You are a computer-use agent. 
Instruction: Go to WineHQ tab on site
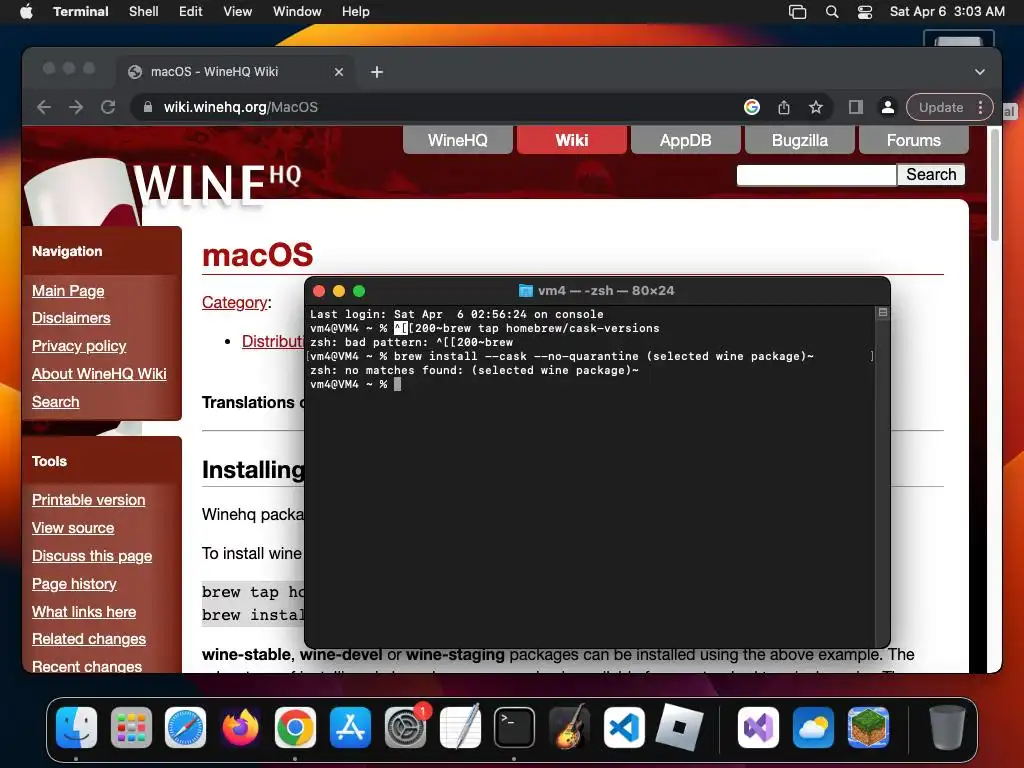tap(458, 140)
